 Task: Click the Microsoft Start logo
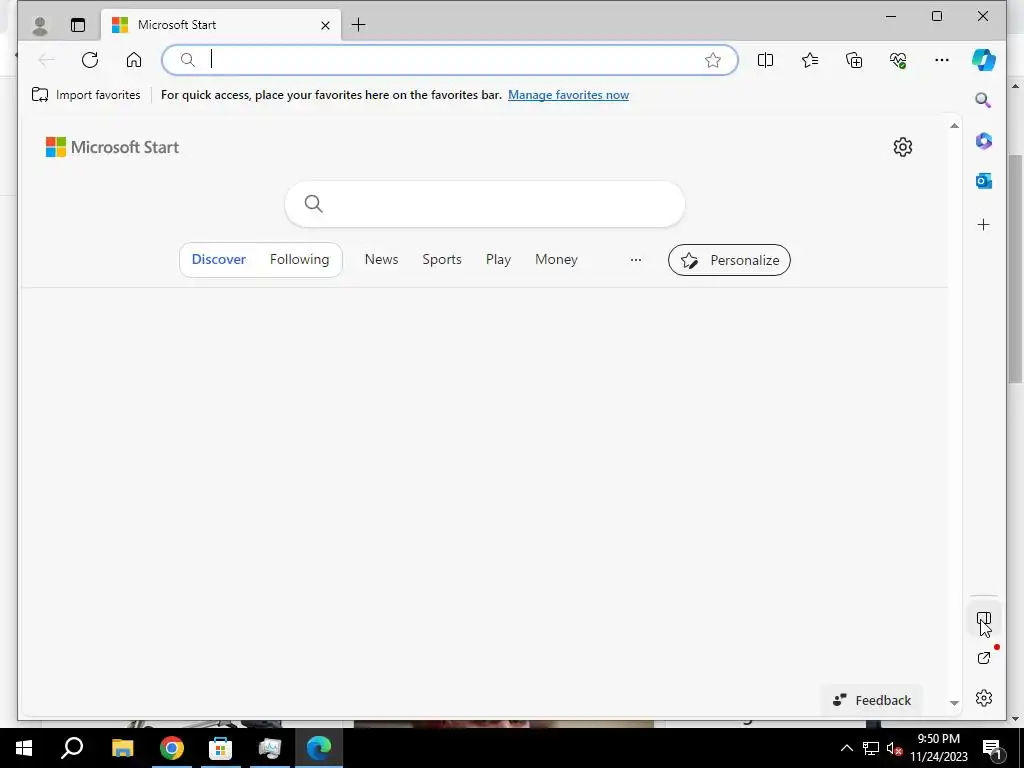pos(112,147)
